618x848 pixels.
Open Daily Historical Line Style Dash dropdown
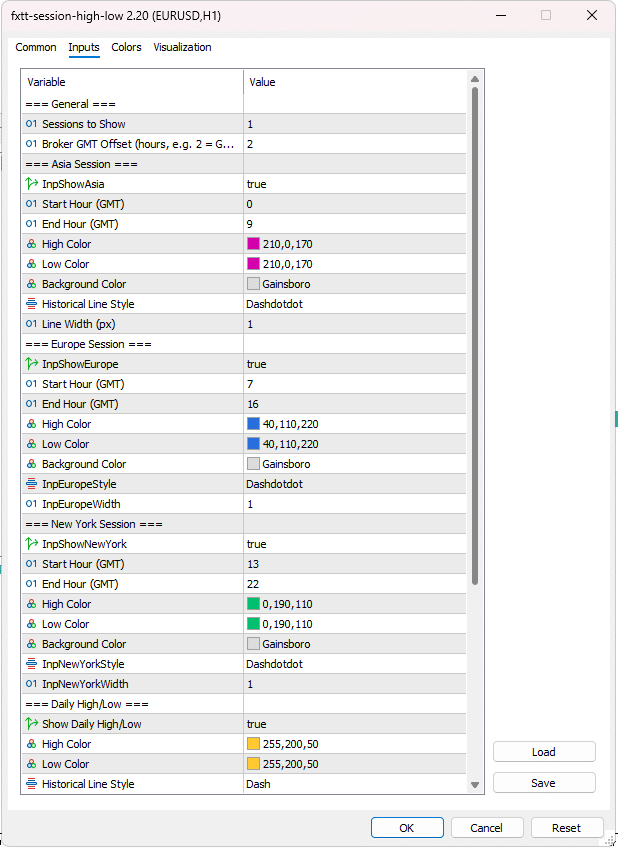[x=355, y=784]
